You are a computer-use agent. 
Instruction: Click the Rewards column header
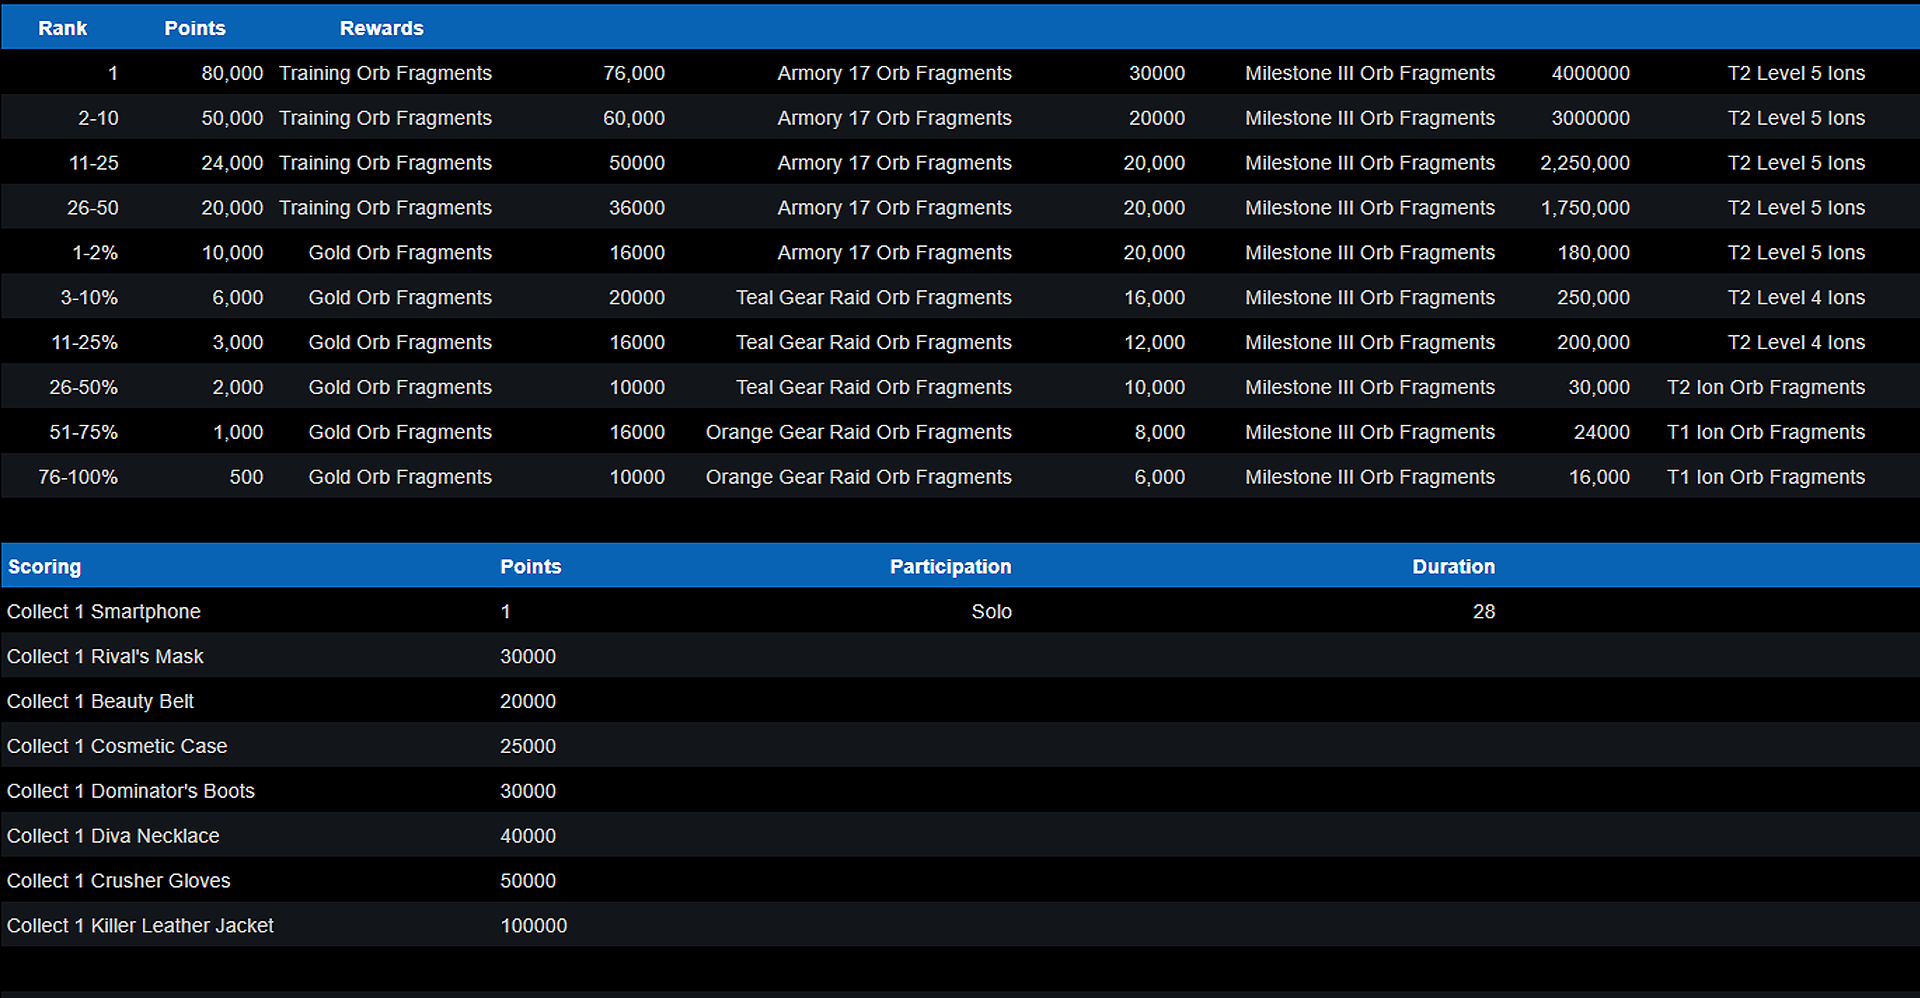pos(381,28)
